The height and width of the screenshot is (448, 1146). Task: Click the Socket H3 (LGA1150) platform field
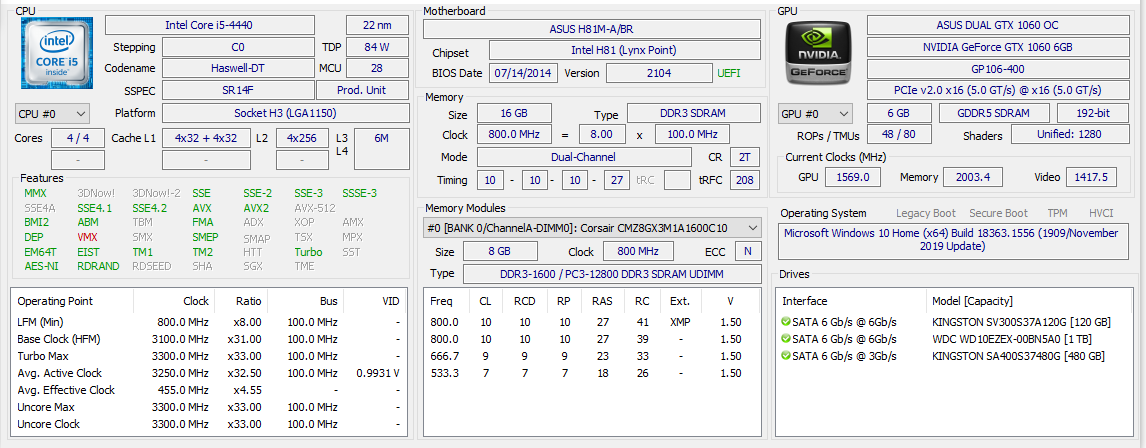285,113
